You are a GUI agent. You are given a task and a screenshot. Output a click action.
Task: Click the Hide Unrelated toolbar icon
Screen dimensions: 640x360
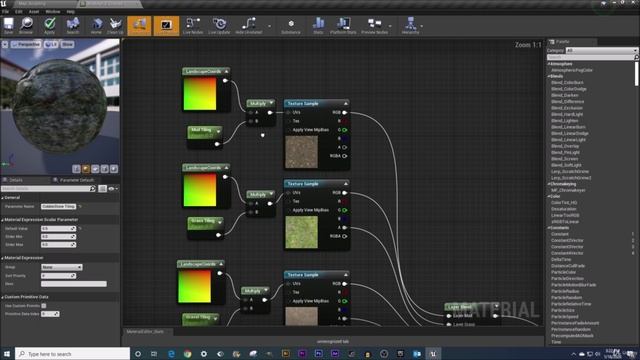click(249, 24)
